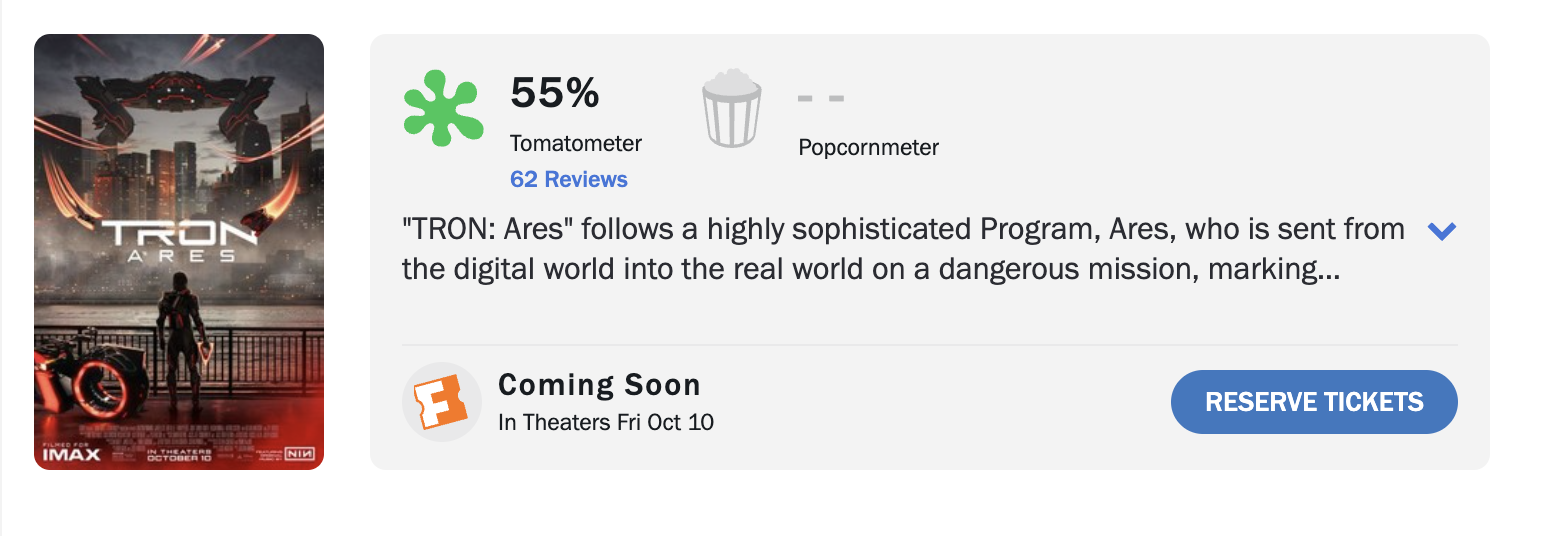Click the IMAX logo on the poster
Screen dimensions: 1568x536
pyautogui.click(x=71, y=454)
